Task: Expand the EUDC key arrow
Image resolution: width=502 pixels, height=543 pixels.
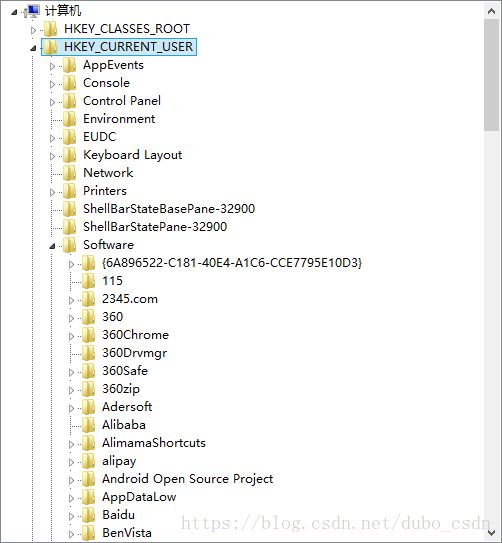Action: tap(52, 138)
